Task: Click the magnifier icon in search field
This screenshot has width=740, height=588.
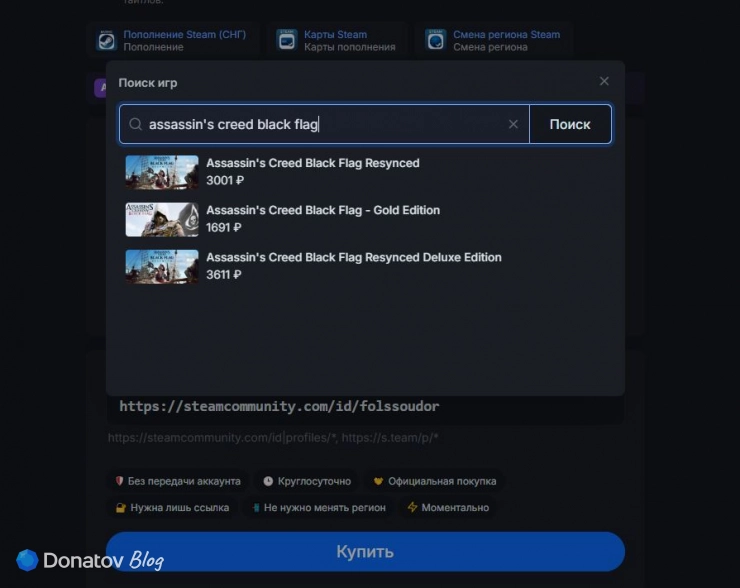Action: pyautogui.click(x=135, y=124)
